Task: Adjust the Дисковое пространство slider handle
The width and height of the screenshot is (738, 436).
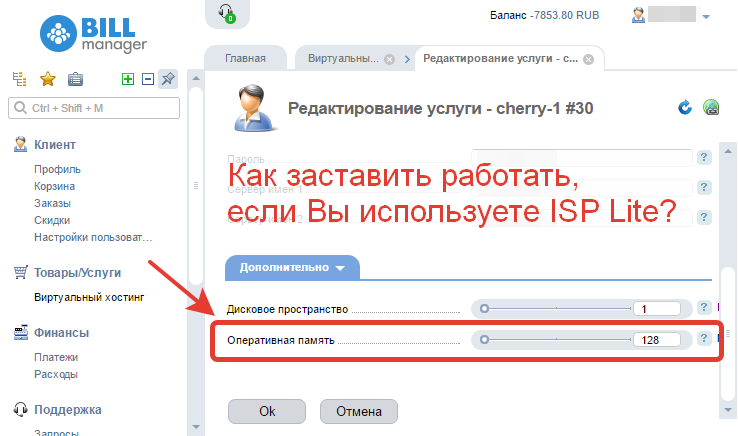Action: pyautogui.click(x=484, y=309)
